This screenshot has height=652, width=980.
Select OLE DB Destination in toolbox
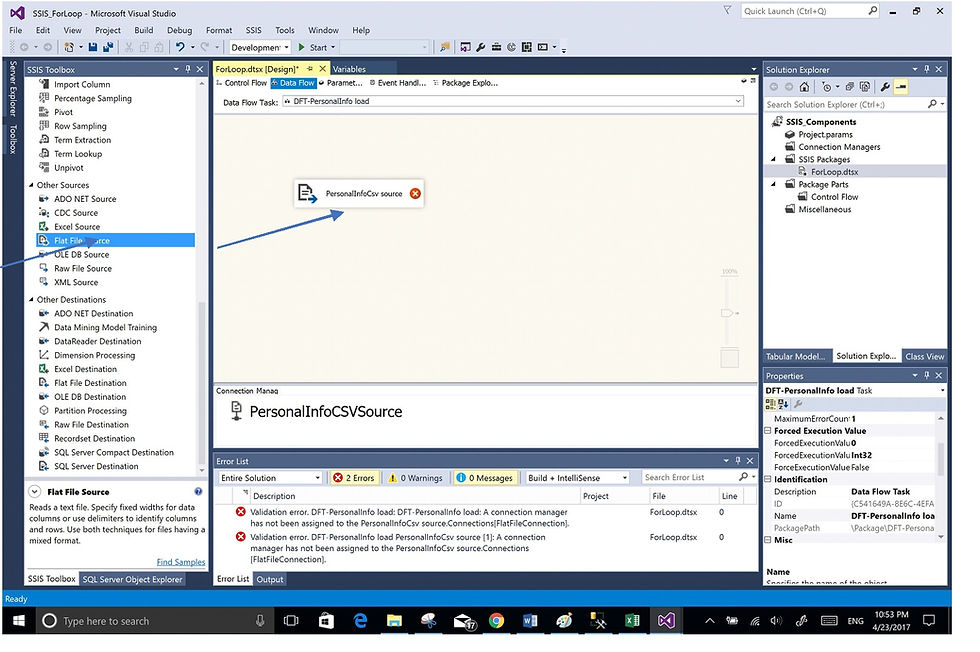point(90,397)
